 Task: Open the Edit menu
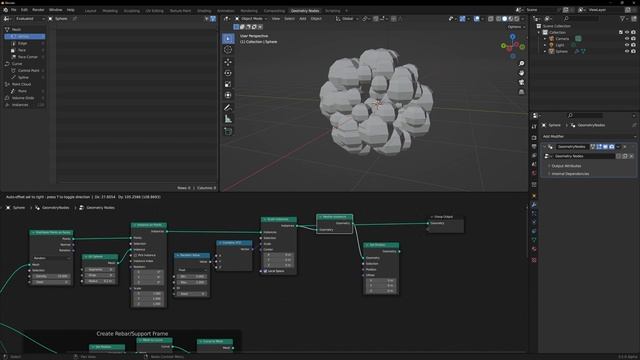24,10
